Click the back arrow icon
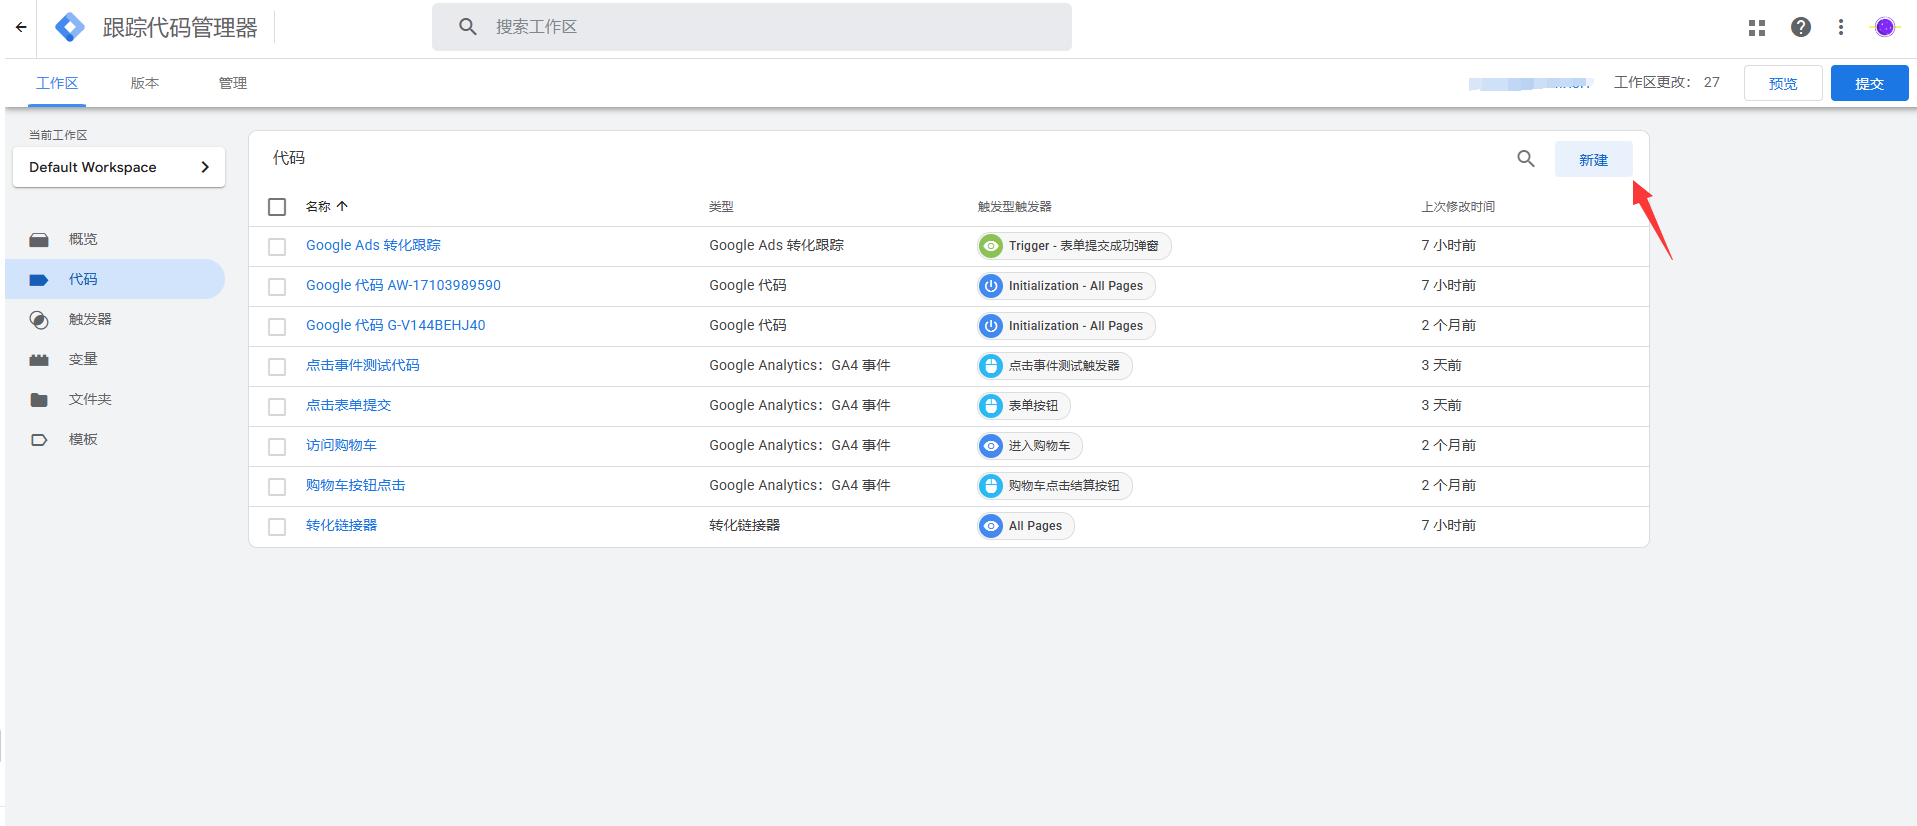Image resolution: width=1917 pixels, height=826 pixels. coord(21,28)
